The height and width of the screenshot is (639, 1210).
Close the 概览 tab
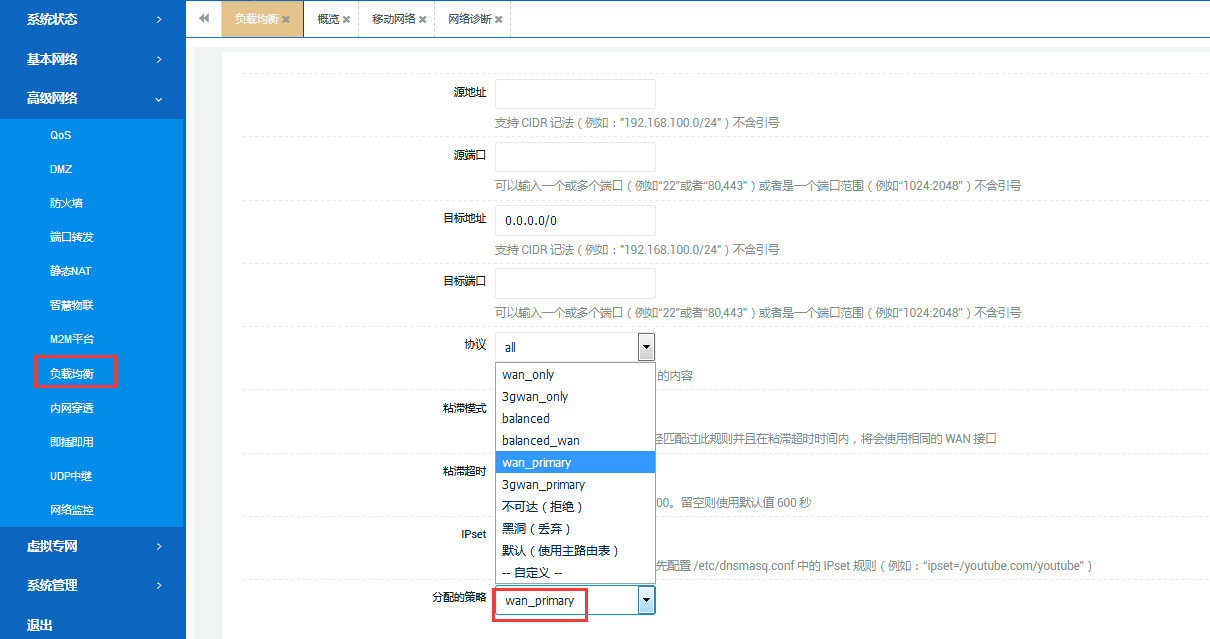[x=347, y=20]
